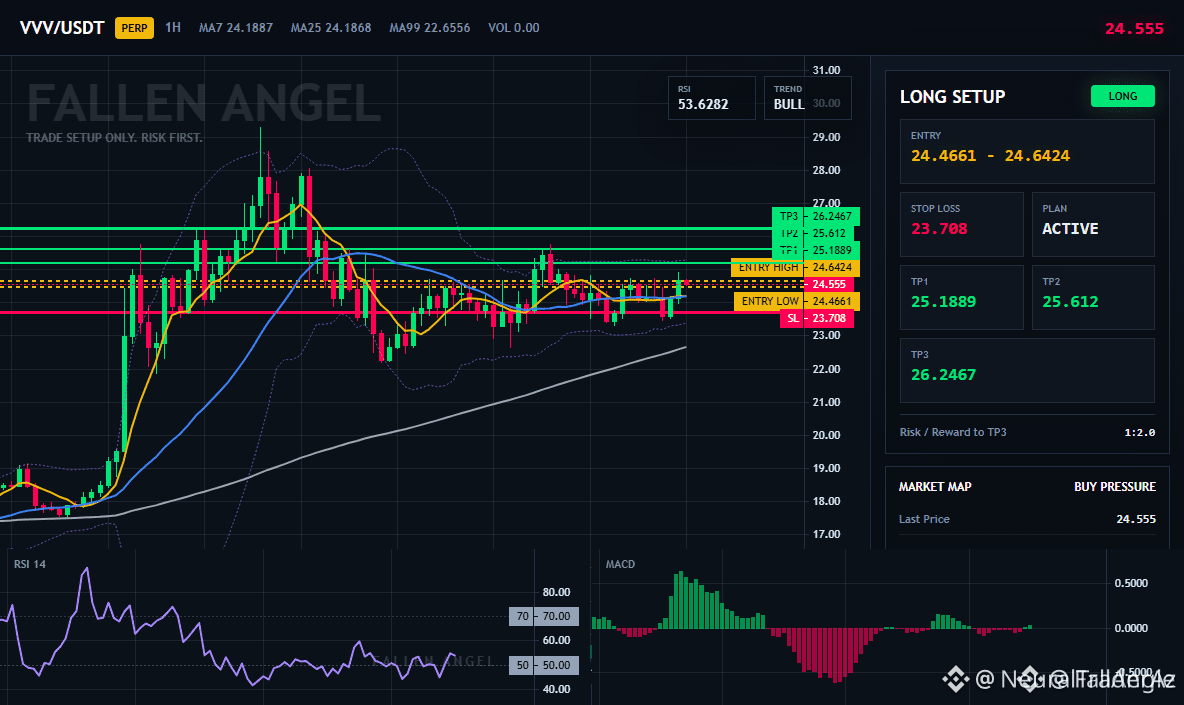Click the TP2 25.612 price tag

click(816, 233)
